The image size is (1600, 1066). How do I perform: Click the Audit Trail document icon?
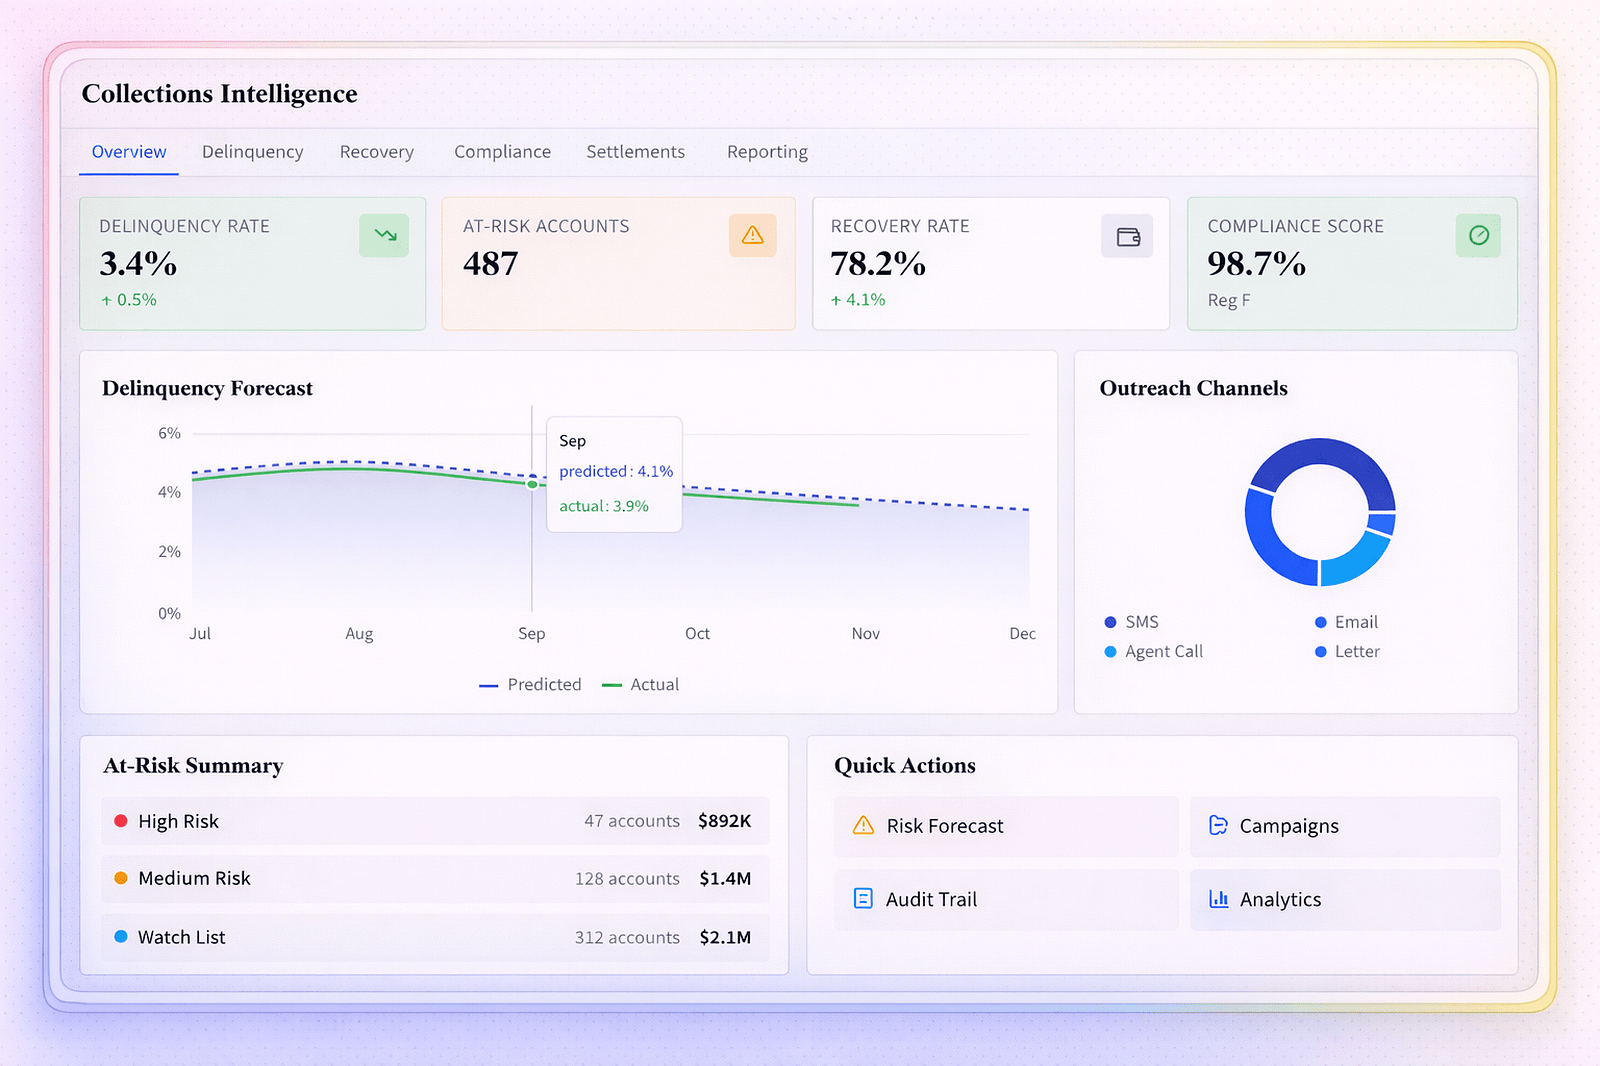click(x=863, y=899)
